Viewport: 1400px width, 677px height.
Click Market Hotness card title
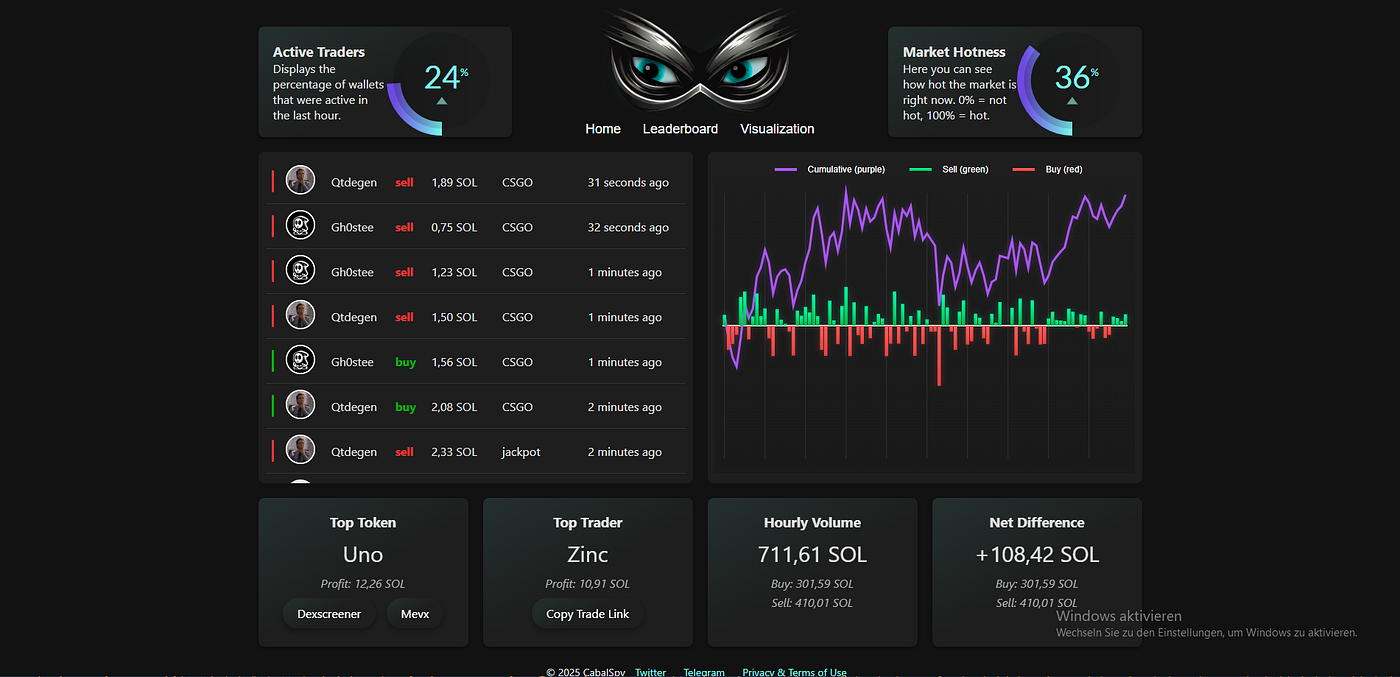954,52
